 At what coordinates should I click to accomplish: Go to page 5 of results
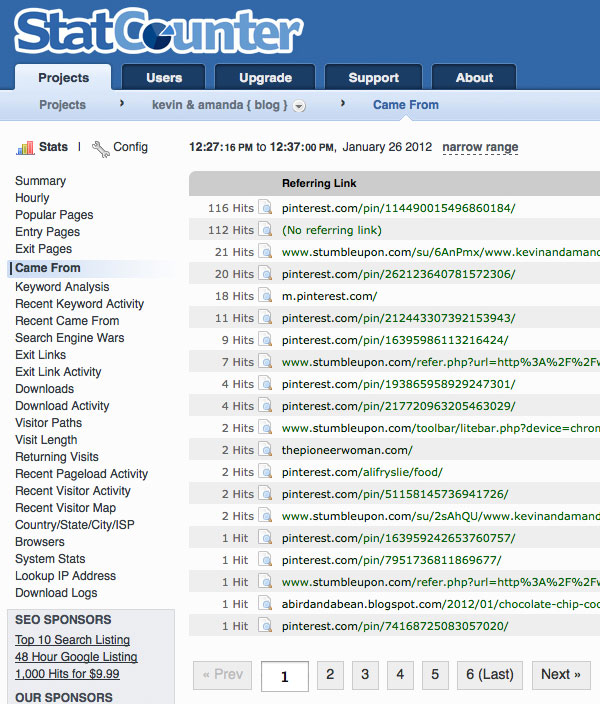point(435,674)
